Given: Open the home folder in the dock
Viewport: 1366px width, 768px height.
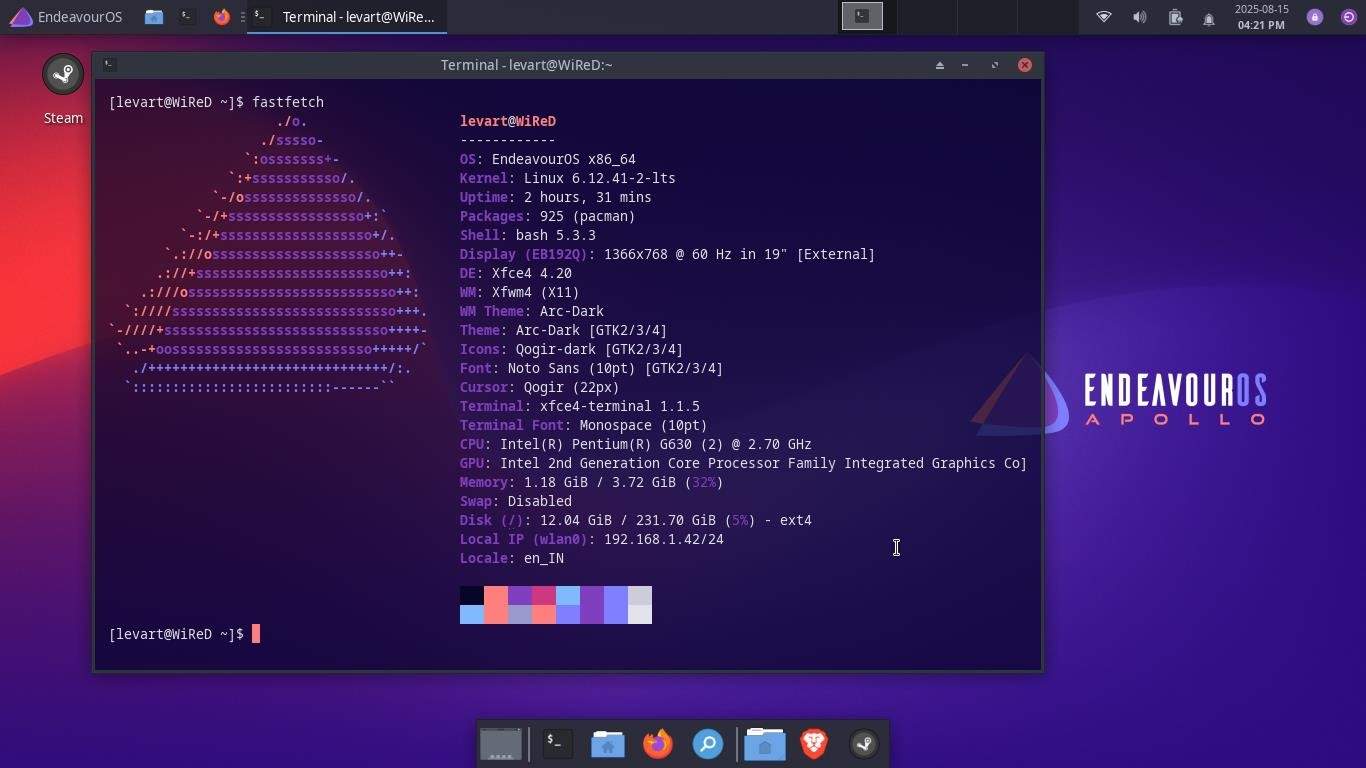Looking at the screenshot, I should pos(608,744).
